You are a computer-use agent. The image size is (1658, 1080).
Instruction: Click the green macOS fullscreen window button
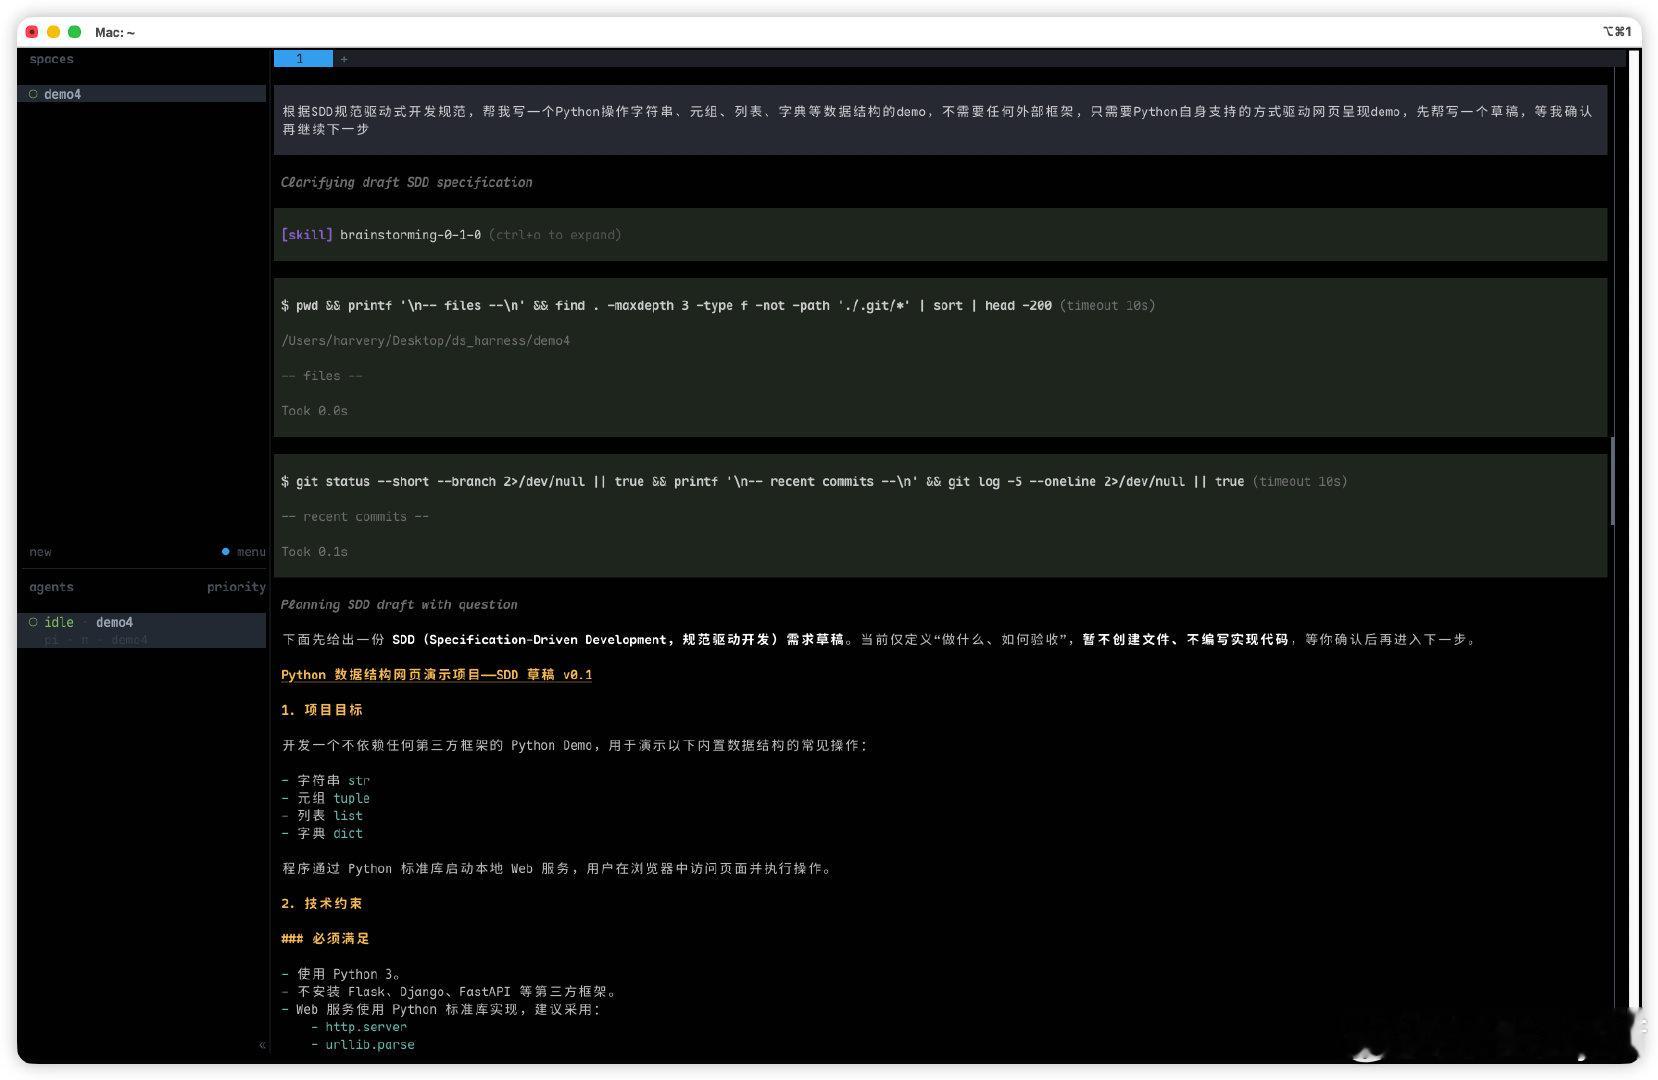point(74,32)
